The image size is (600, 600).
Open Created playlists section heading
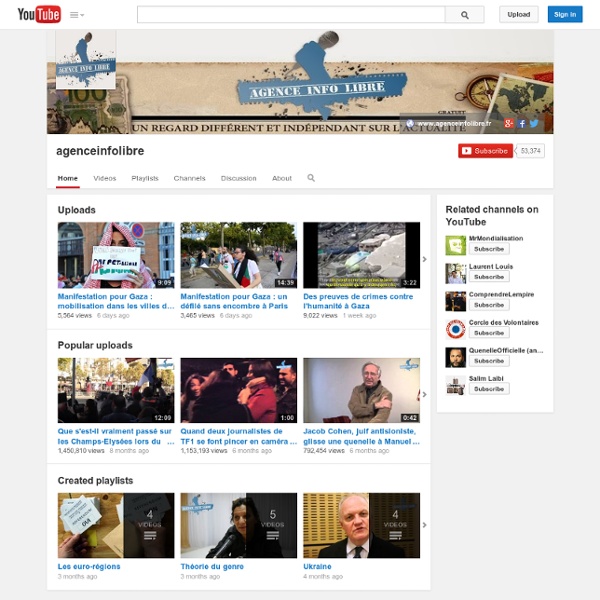pos(95,481)
